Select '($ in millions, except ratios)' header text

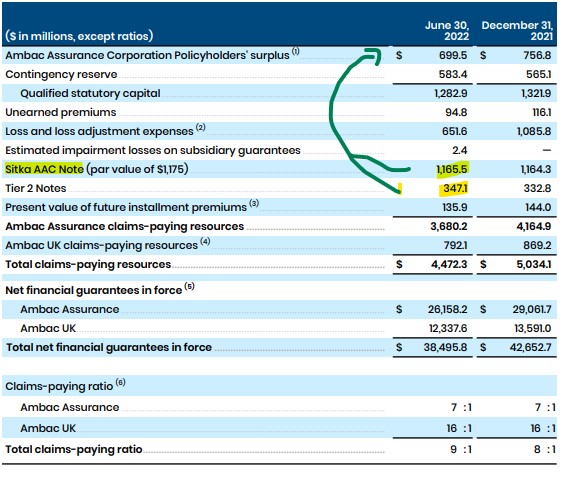pyautogui.click(x=79, y=36)
